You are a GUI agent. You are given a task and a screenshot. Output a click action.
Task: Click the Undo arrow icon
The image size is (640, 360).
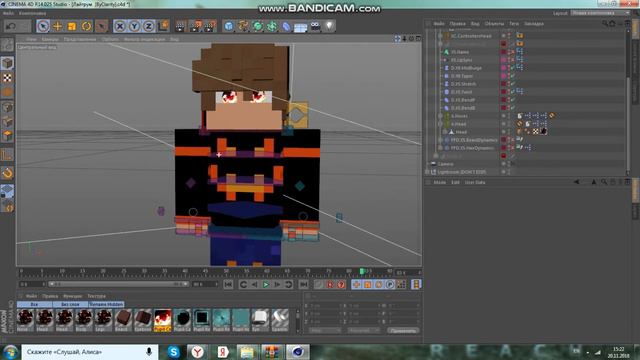[x=11, y=27]
